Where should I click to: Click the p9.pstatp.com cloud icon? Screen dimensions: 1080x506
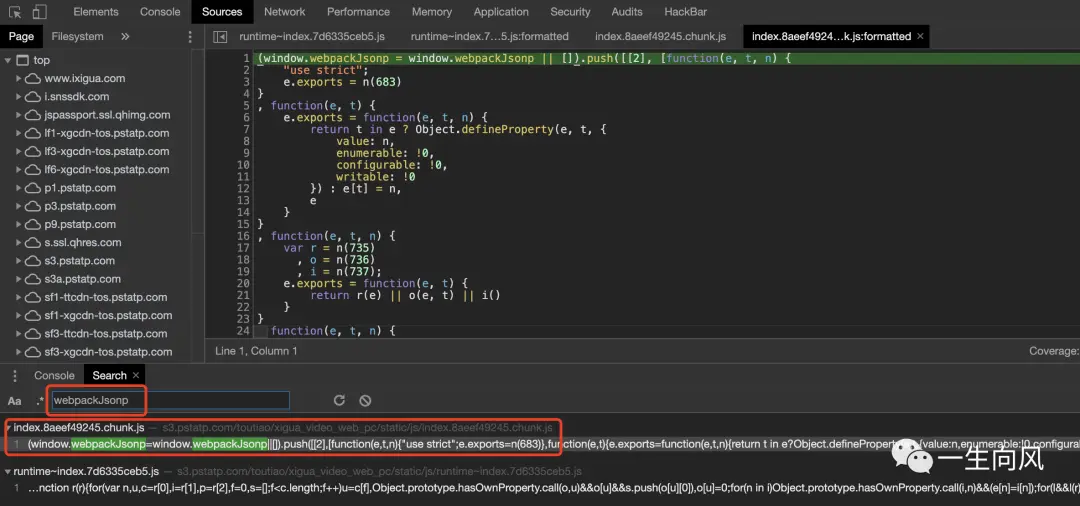coord(32,224)
